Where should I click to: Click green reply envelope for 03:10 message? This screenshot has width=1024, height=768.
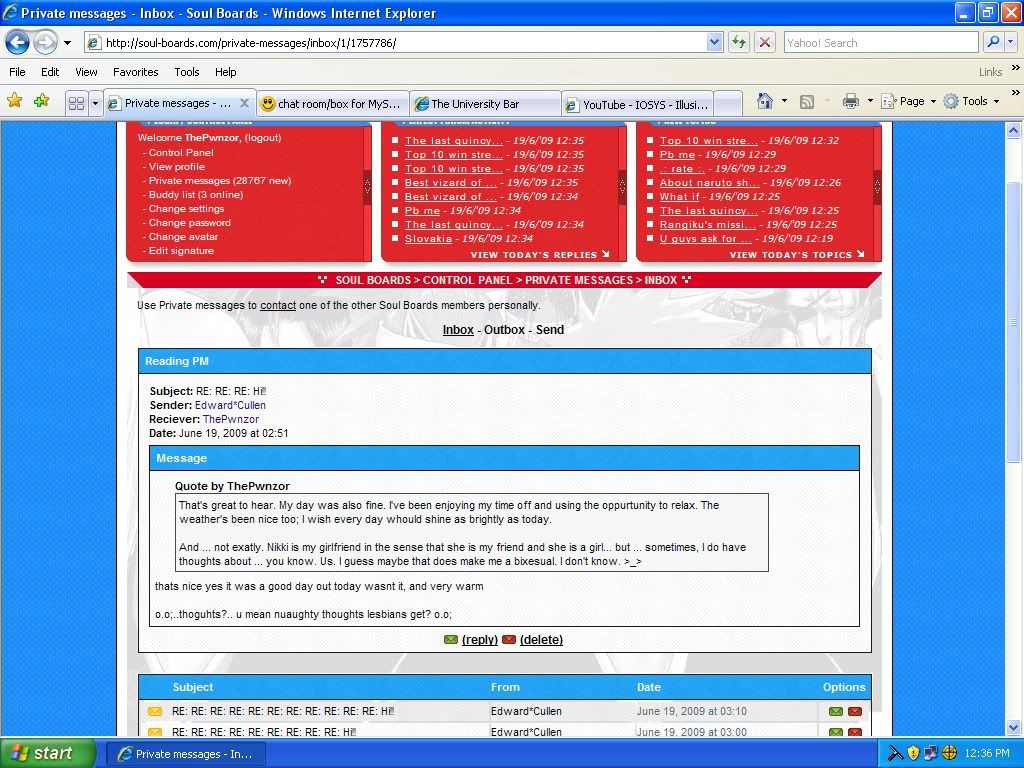coord(836,712)
